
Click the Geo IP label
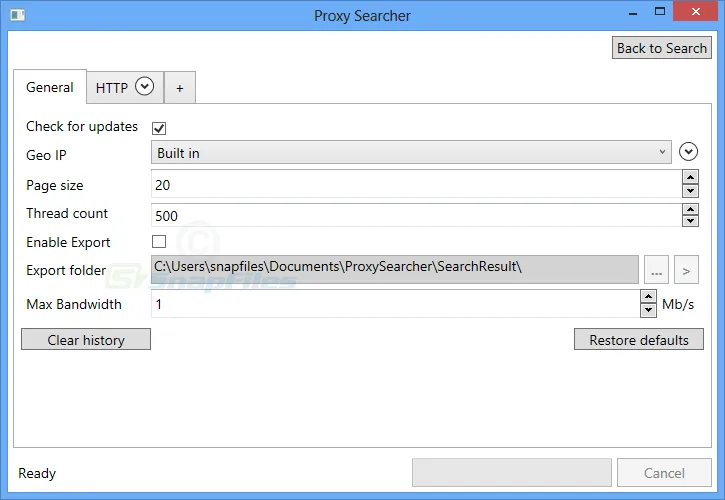pyautogui.click(x=46, y=155)
